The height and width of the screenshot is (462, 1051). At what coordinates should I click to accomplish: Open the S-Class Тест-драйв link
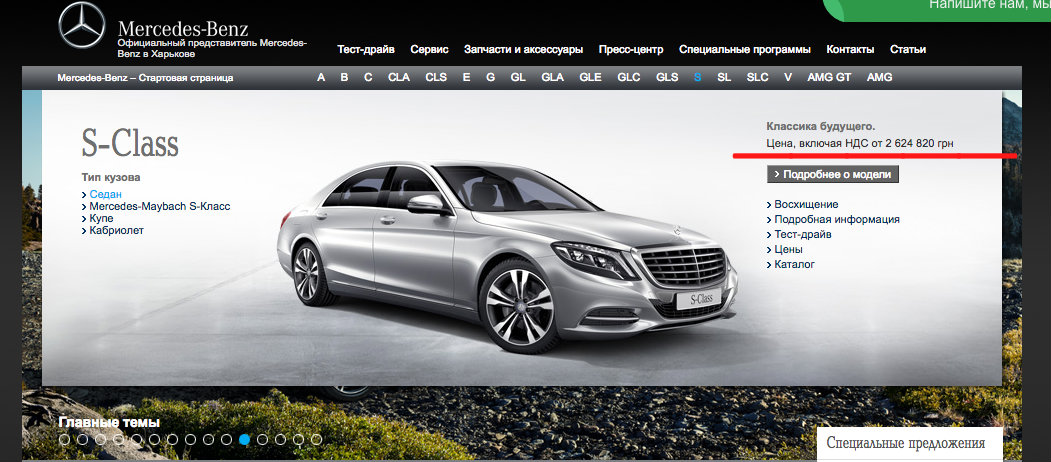pyautogui.click(x=802, y=235)
